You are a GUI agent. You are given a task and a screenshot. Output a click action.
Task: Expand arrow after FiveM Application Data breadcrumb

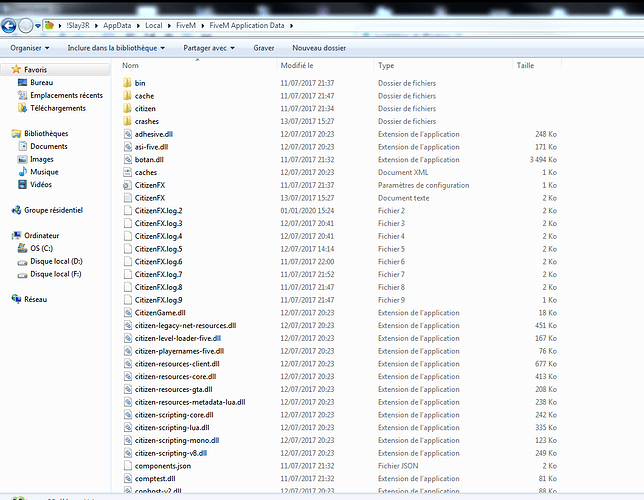coord(291,26)
